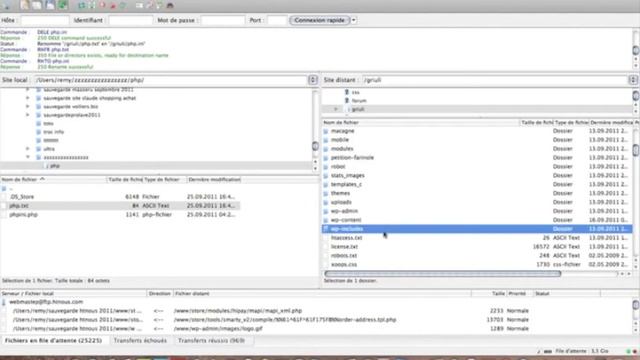Click the Port input field
The height and width of the screenshot is (360, 640).
(x=277, y=20)
